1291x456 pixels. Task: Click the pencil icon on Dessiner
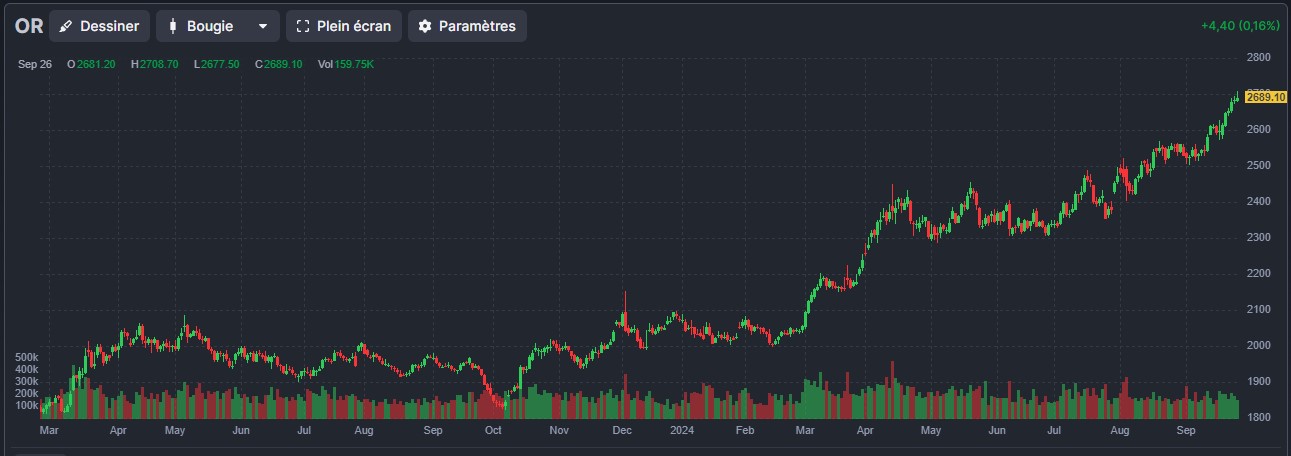click(x=67, y=26)
